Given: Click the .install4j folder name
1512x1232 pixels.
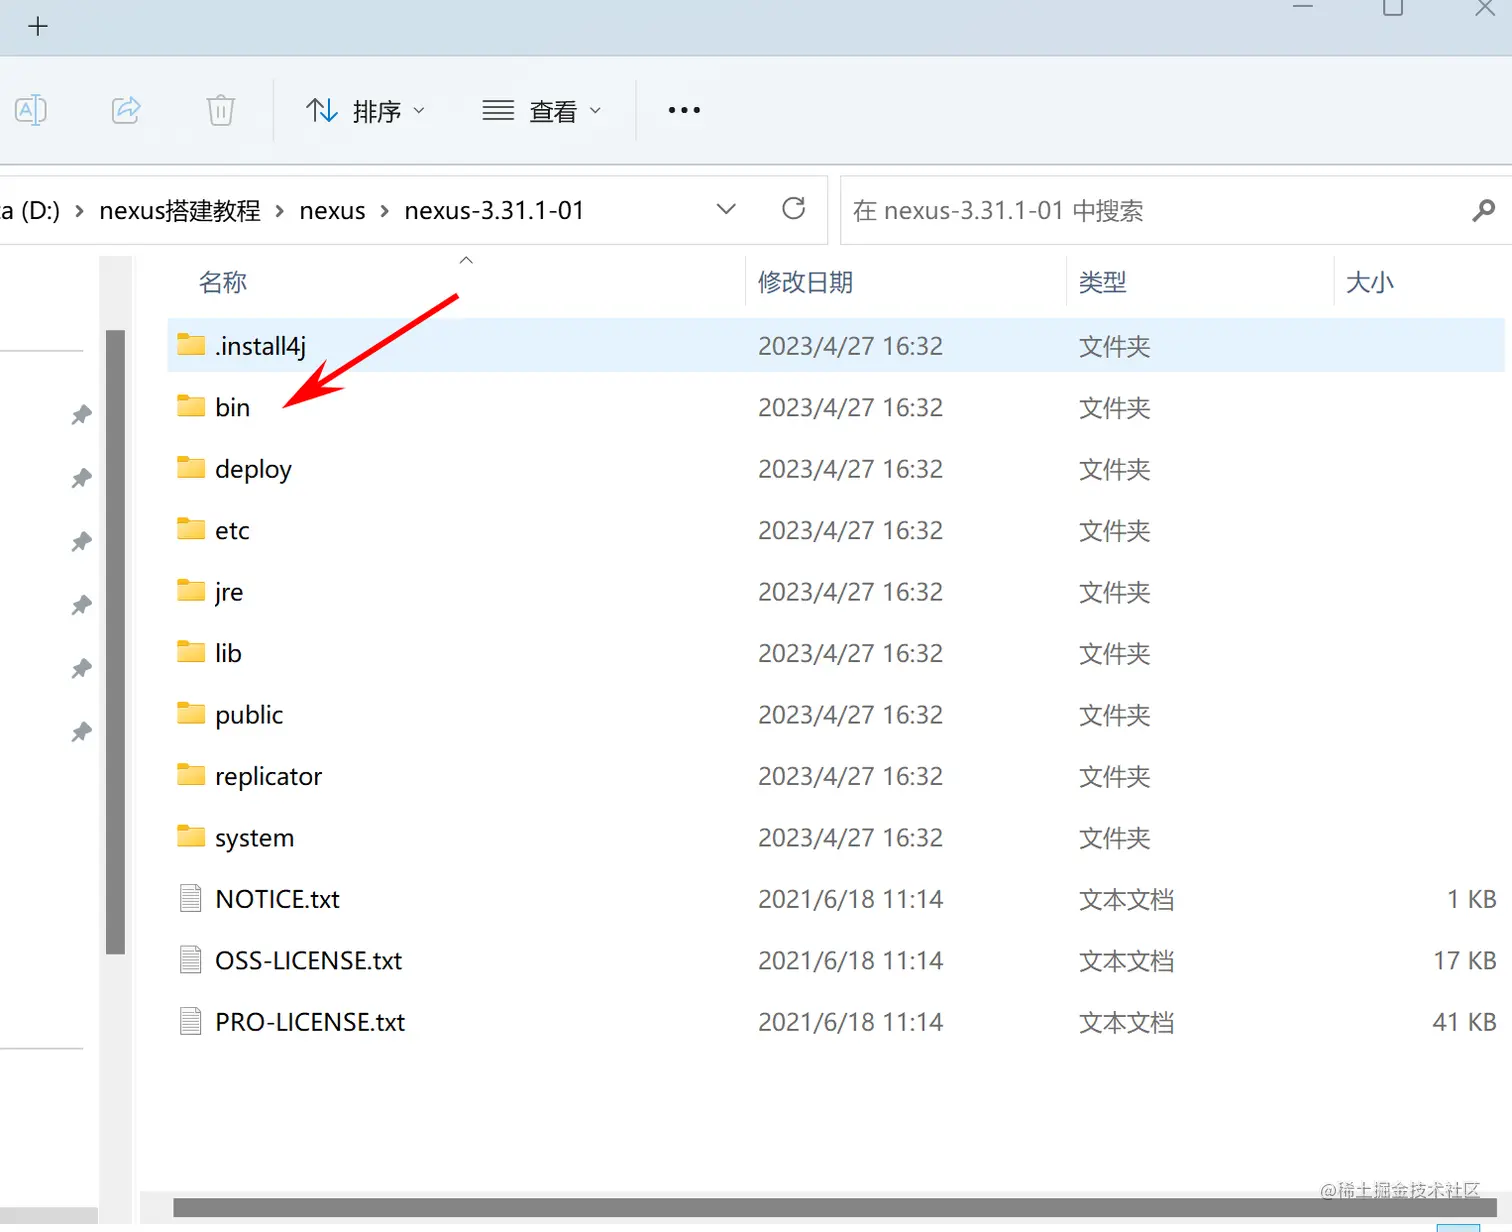Looking at the screenshot, I should [261, 346].
